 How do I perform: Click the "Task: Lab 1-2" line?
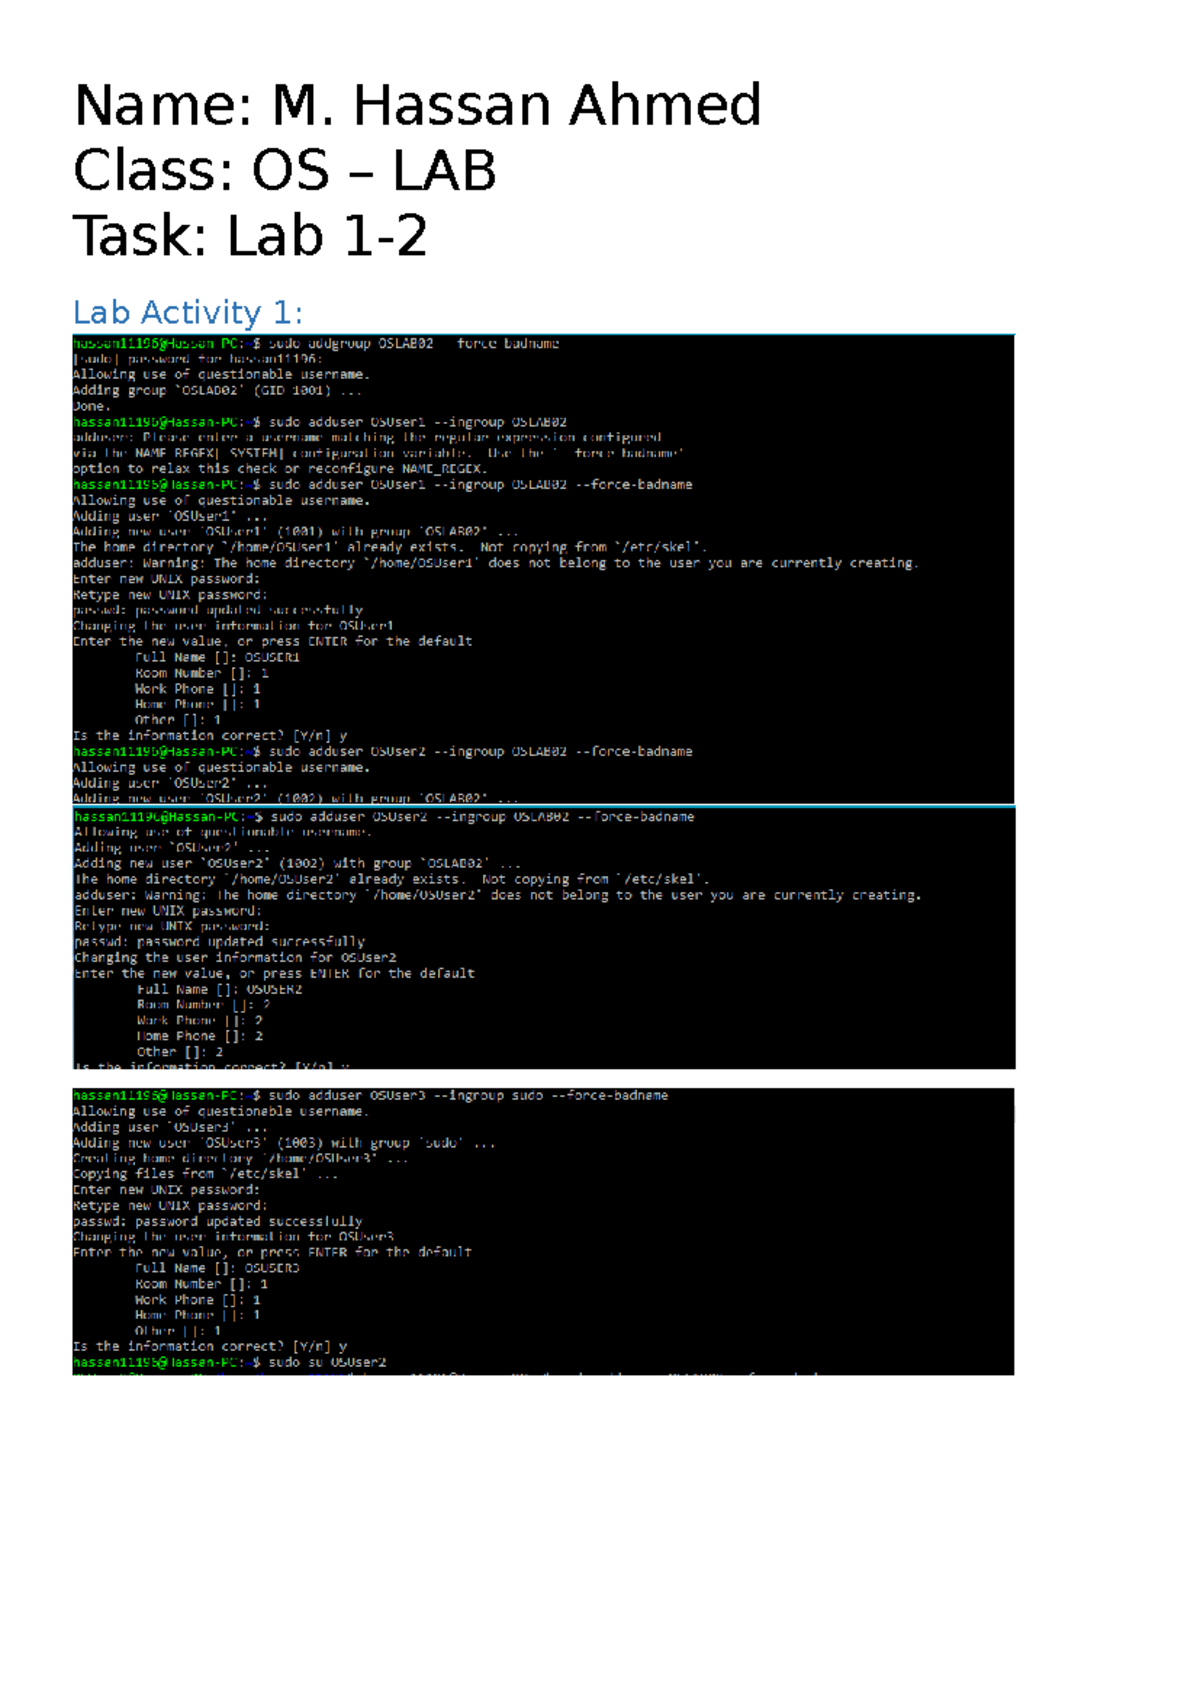pos(250,237)
